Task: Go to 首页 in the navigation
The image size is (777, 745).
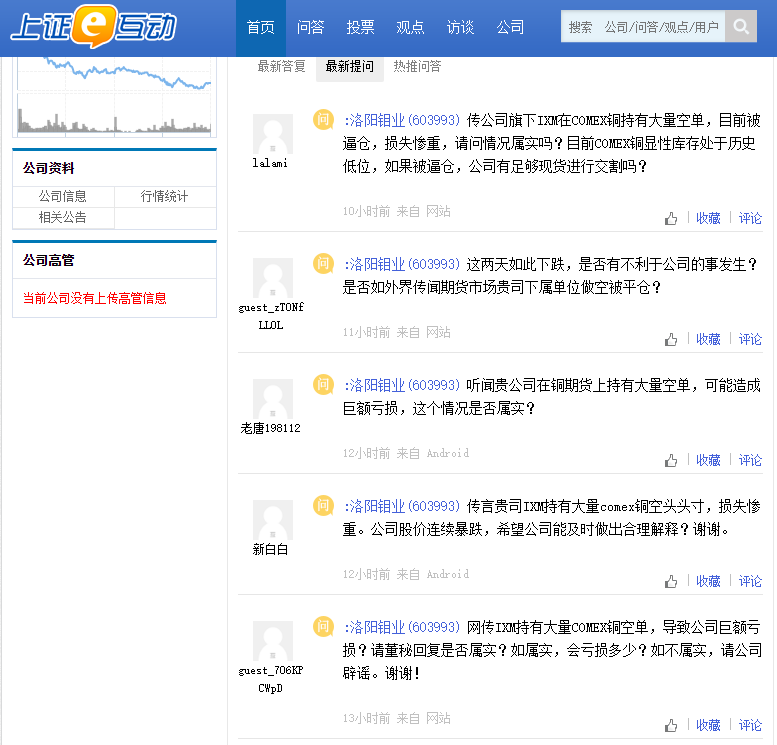Action: click(261, 27)
